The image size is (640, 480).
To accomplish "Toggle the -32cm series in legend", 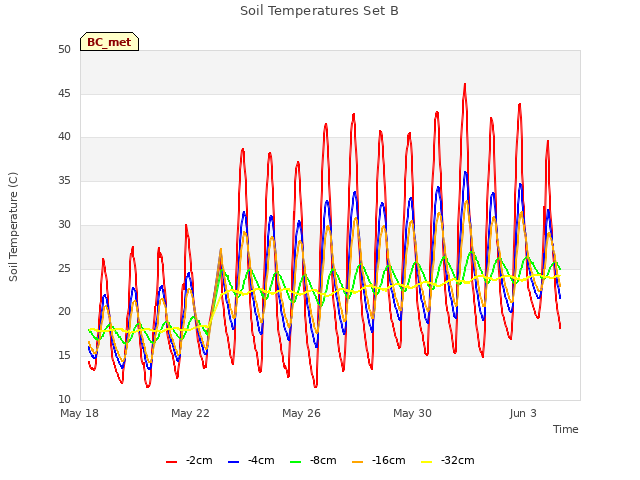I will click(x=448, y=461).
